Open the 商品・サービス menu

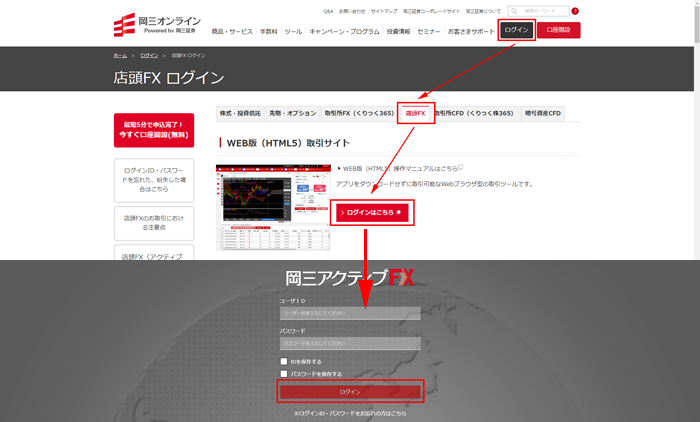click(x=232, y=31)
